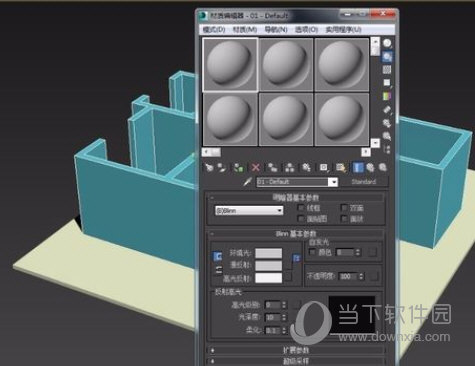Click the 不透明度 value field showing 100
Image resolution: width=475 pixels, height=366 pixels.
point(349,276)
